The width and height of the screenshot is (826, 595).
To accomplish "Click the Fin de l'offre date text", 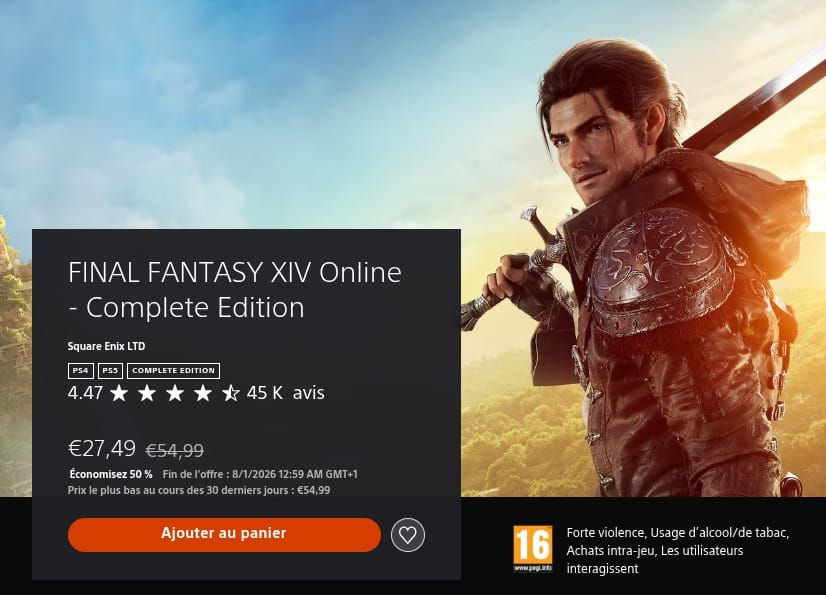I will click(x=260, y=474).
